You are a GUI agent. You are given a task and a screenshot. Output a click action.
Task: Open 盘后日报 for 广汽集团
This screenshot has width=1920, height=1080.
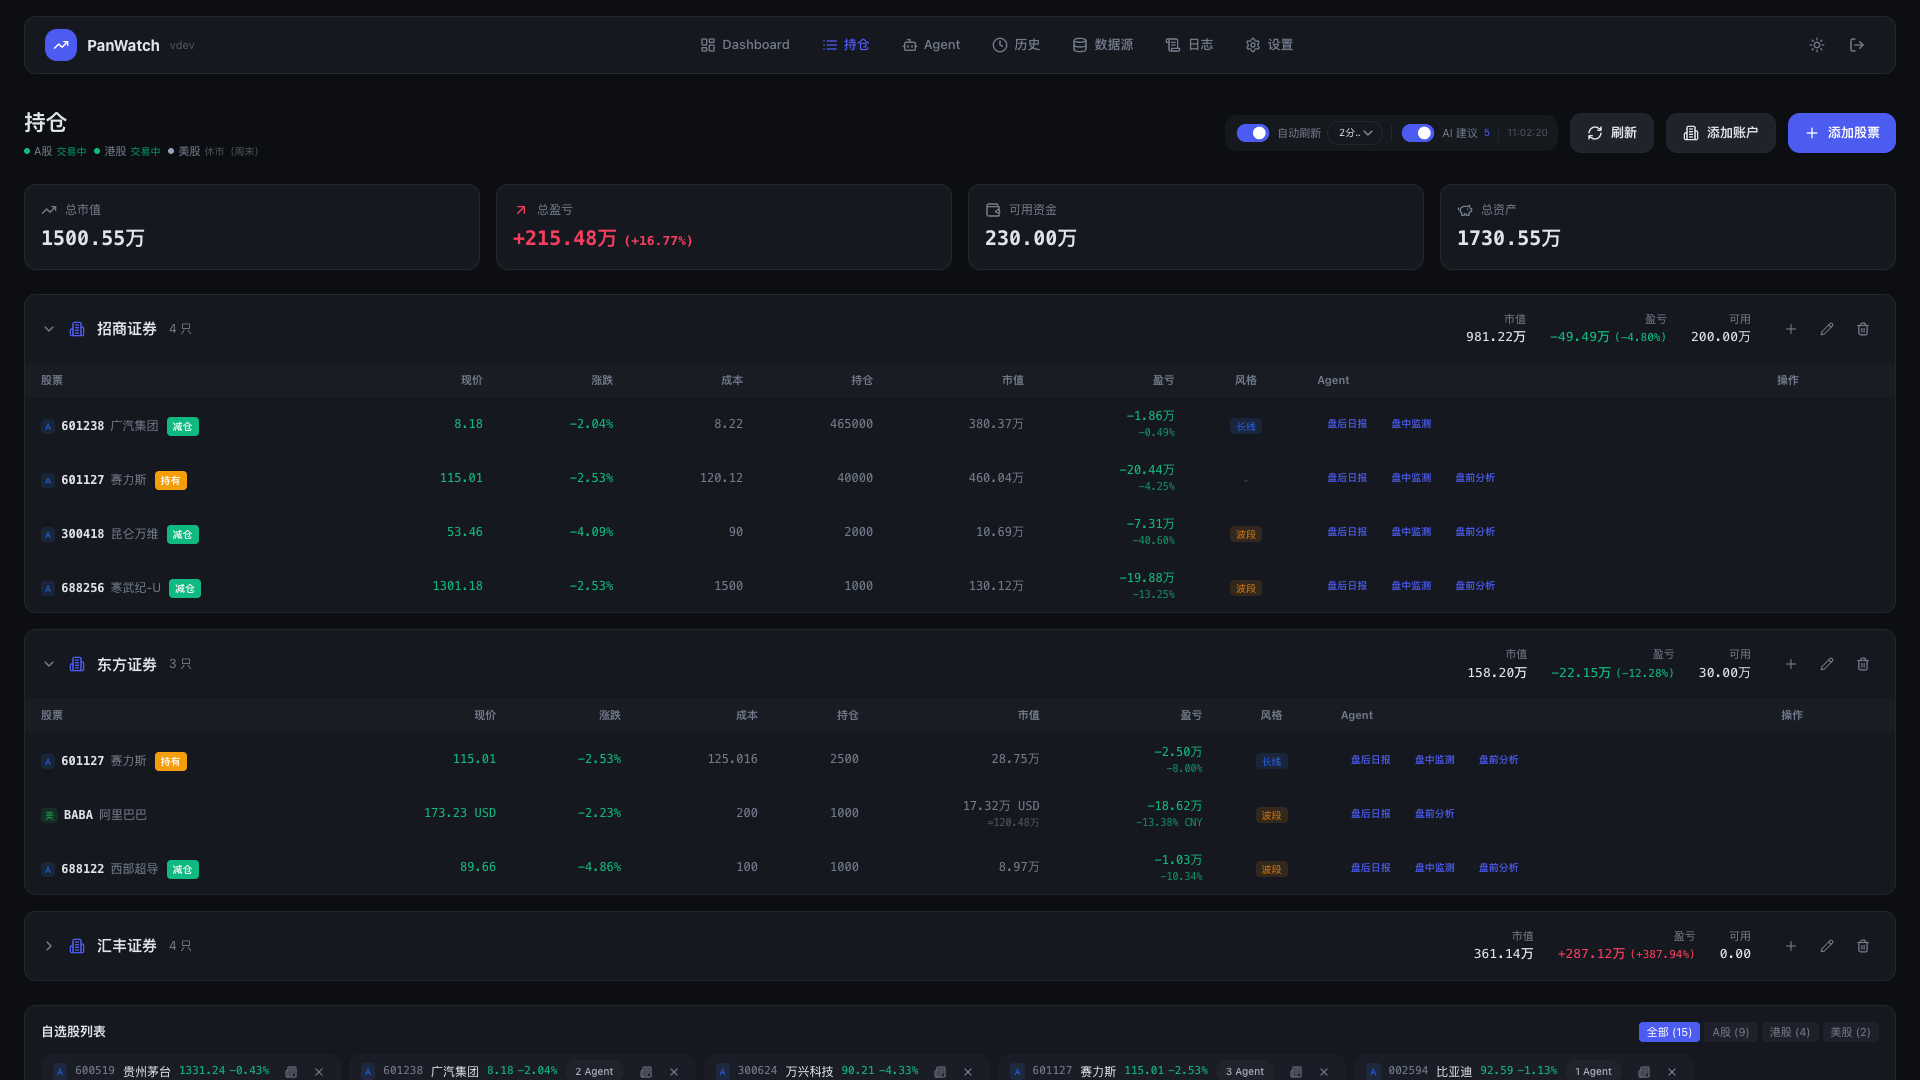1347,423
